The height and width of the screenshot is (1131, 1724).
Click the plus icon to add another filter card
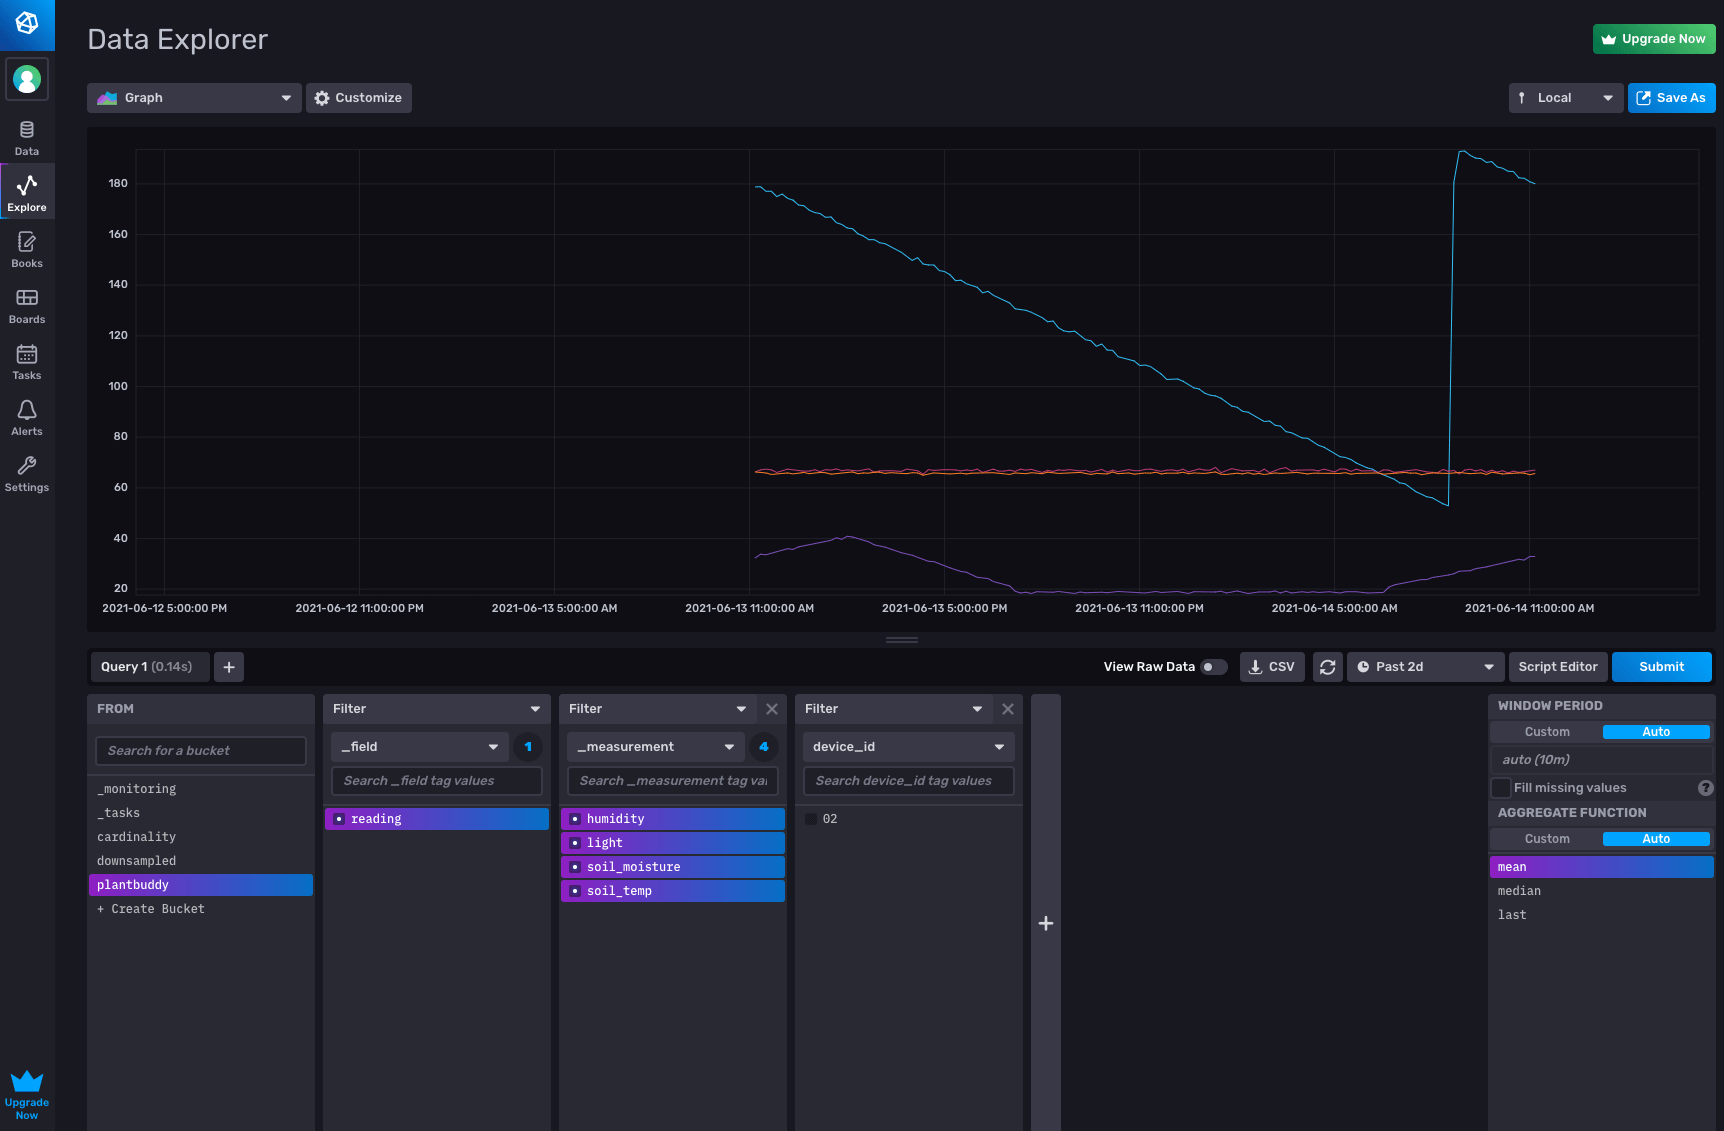tap(1045, 922)
